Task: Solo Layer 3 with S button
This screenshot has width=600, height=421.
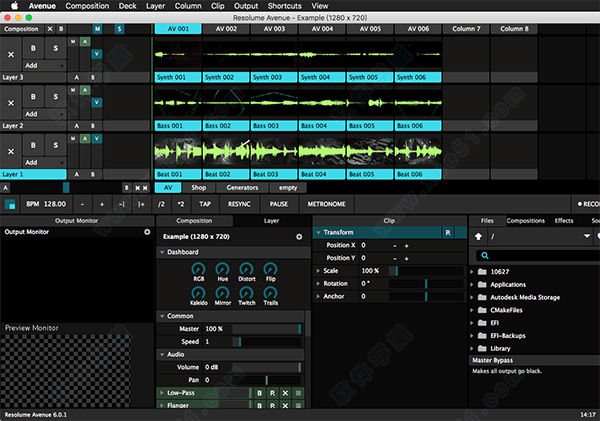Action: (x=56, y=48)
